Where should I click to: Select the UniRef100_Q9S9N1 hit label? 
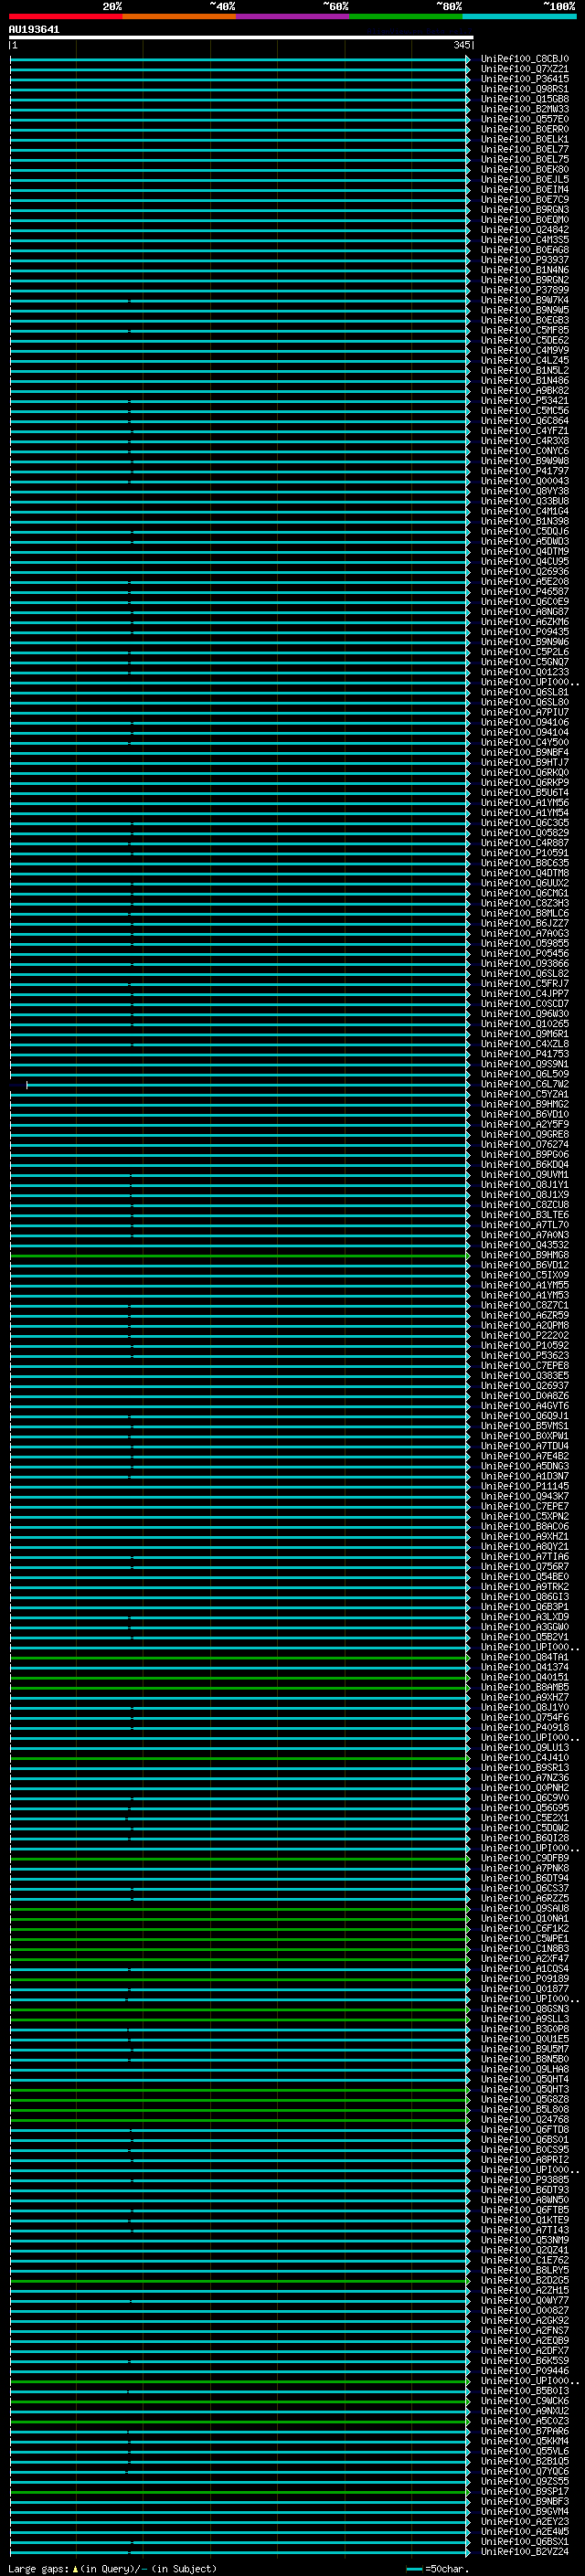524,1064
